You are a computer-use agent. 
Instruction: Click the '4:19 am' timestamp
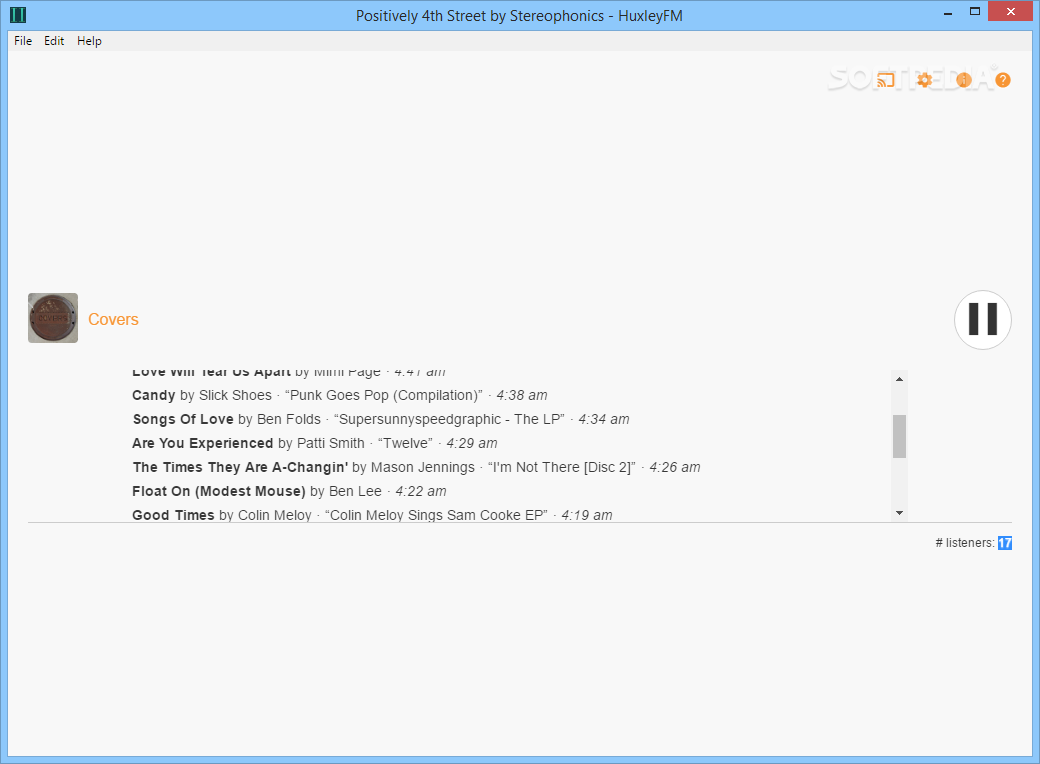(586, 515)
